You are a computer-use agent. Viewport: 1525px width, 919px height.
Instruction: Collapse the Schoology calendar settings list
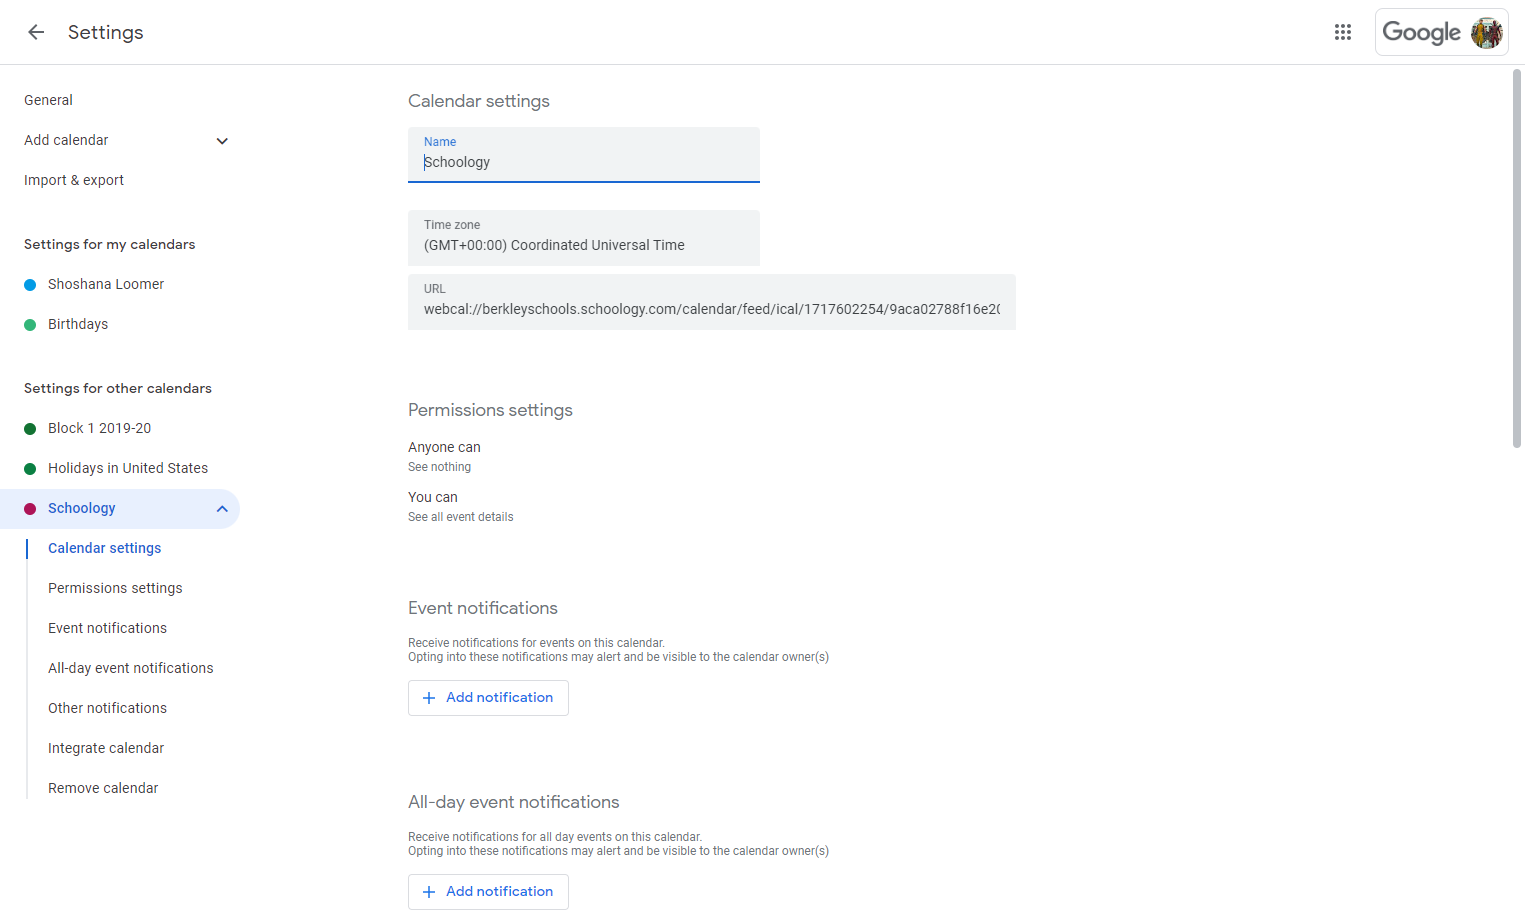click(222, 509)
